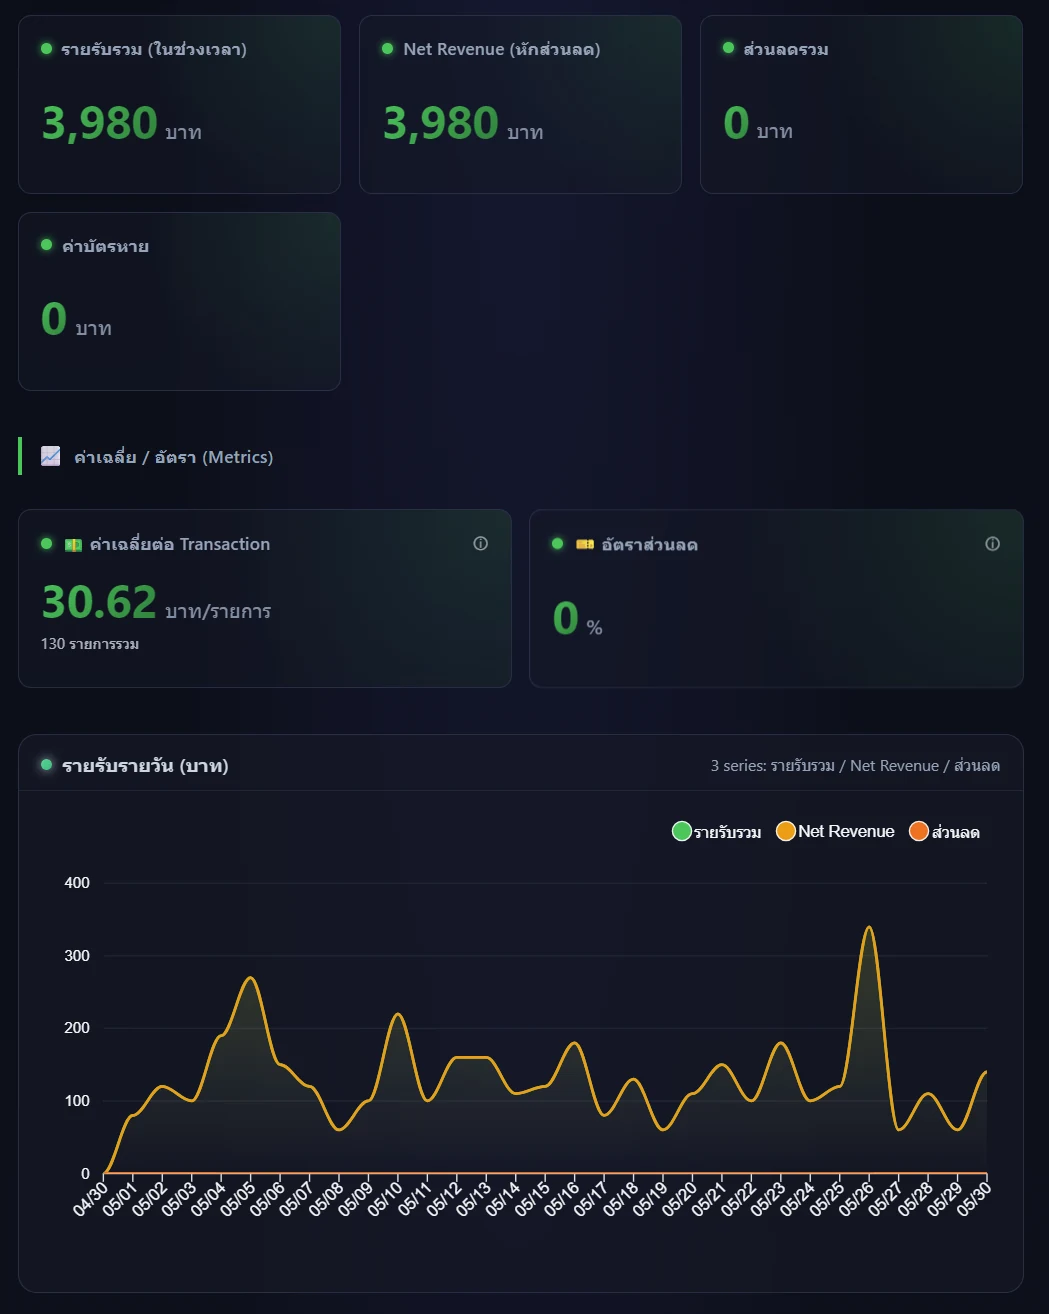Click the 130 รายการรวม text
Image resolution: width=1049 pixels, height=1314 pixels.
click(90, 644)
